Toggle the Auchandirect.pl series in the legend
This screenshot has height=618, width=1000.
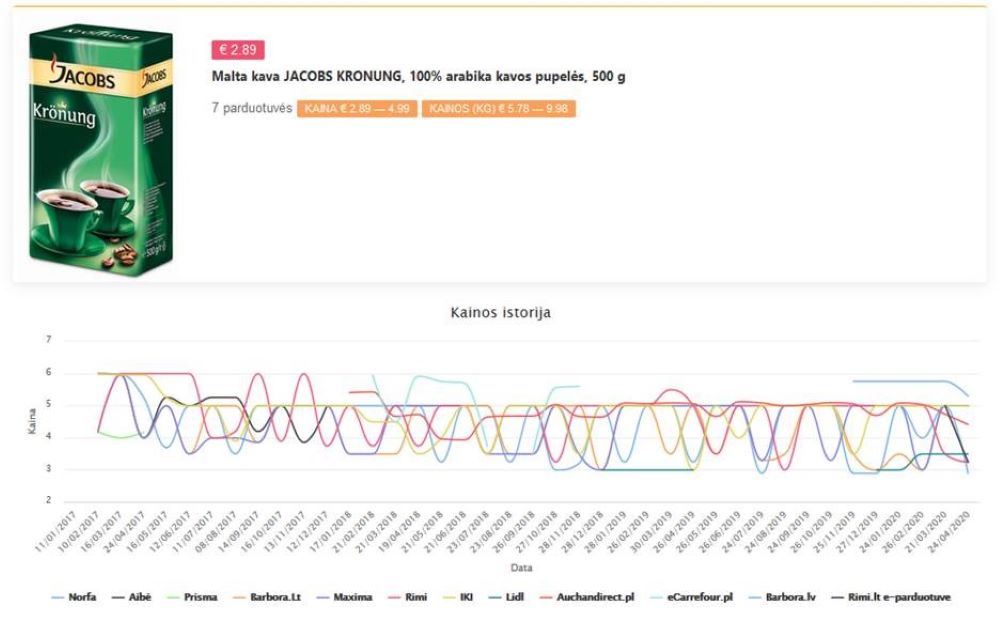587,598
